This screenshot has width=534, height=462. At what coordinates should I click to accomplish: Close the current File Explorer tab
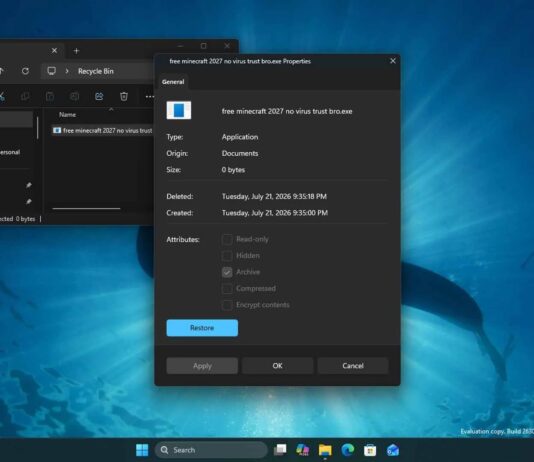[54, 51]
